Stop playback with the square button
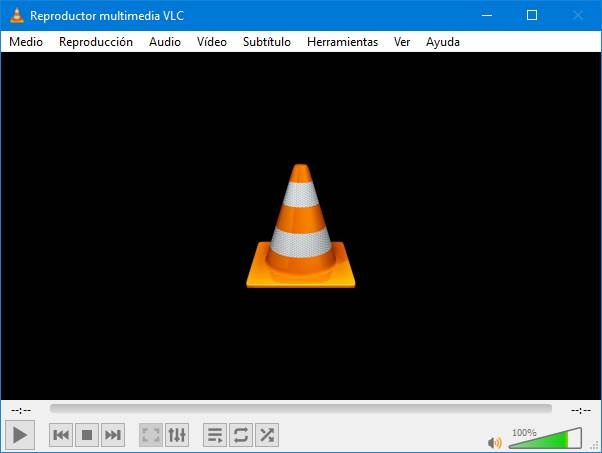 coord(87,435)
